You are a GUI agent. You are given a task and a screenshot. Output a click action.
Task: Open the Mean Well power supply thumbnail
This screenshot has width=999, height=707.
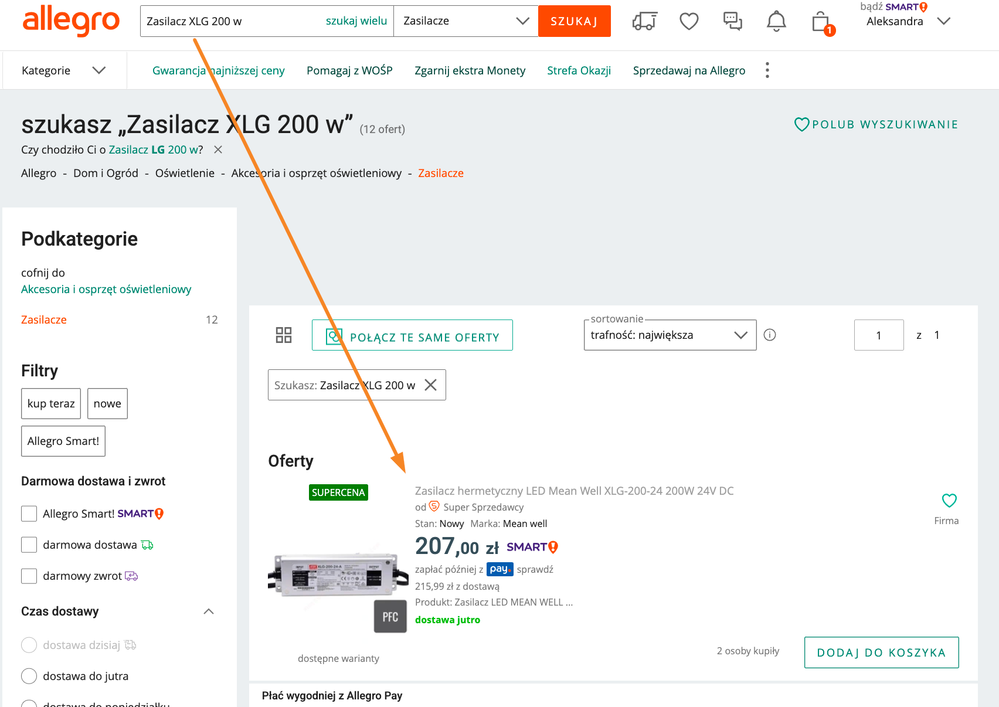(338, 574)
